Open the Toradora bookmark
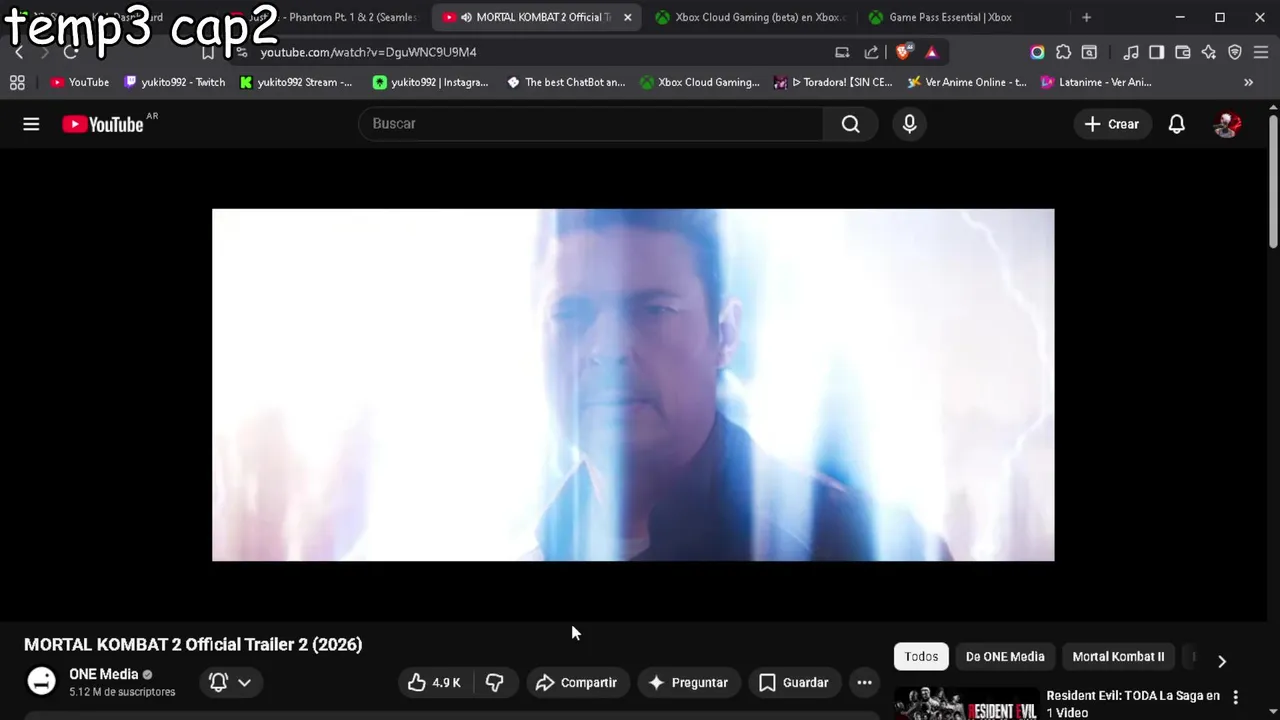 [833, 82]
